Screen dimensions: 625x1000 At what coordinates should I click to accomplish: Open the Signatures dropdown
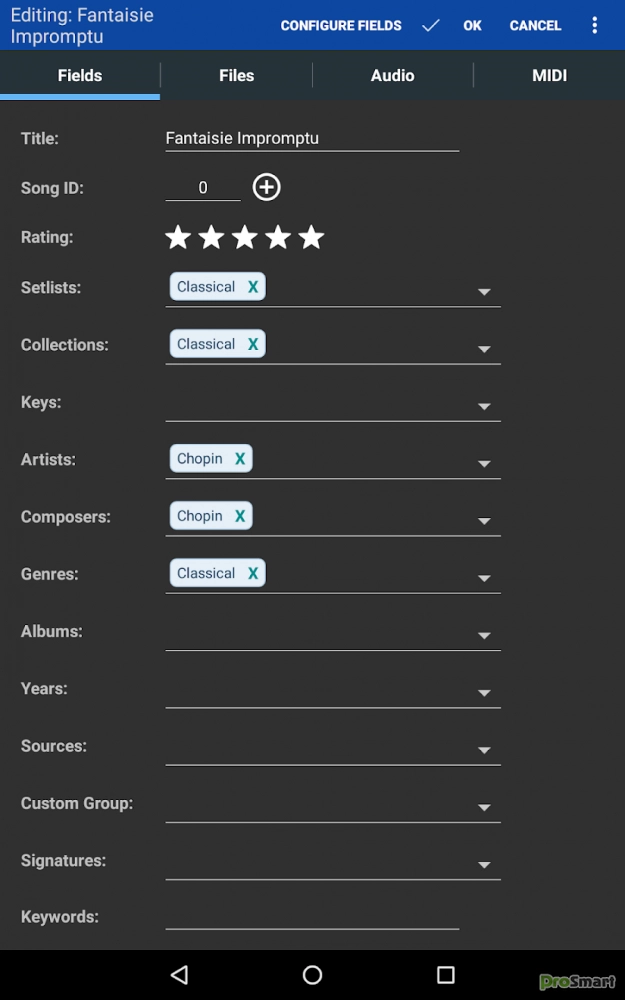point(484,864)
